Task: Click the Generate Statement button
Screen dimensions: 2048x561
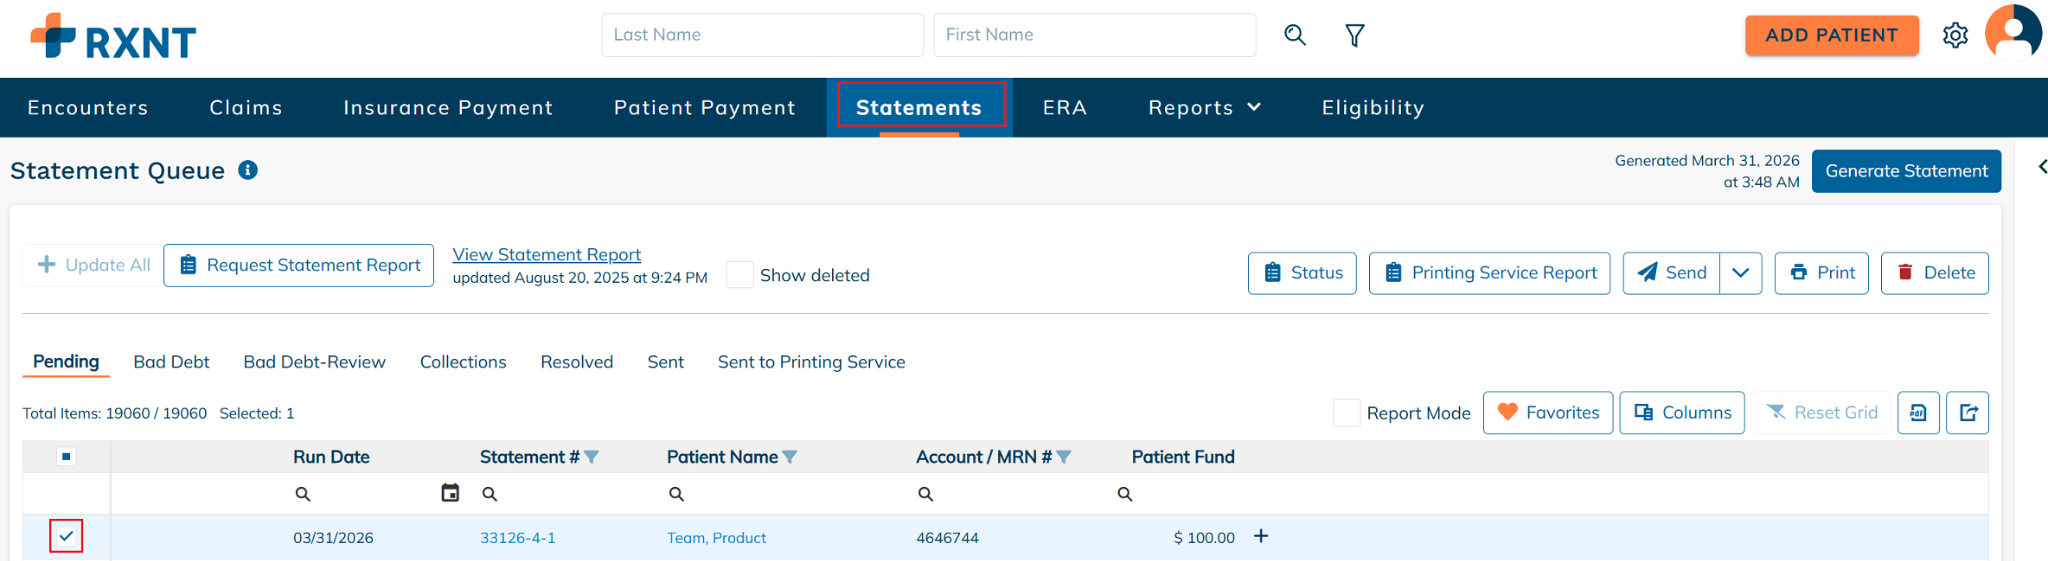Action: click(1906, 171)
